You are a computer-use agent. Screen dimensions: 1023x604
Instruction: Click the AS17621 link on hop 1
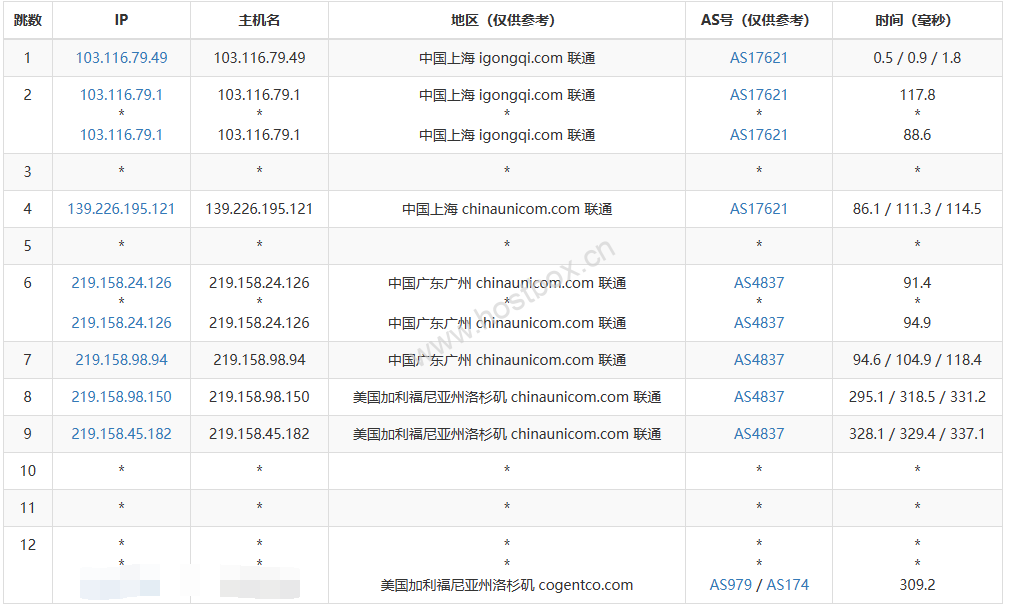pos(758,58)
